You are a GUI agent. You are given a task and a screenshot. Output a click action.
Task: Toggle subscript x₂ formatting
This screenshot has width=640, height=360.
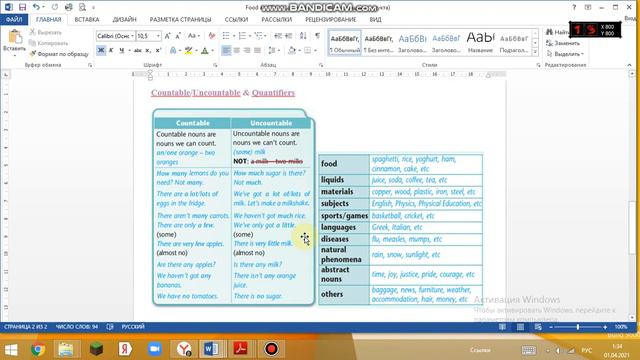[x=148, y=50]
